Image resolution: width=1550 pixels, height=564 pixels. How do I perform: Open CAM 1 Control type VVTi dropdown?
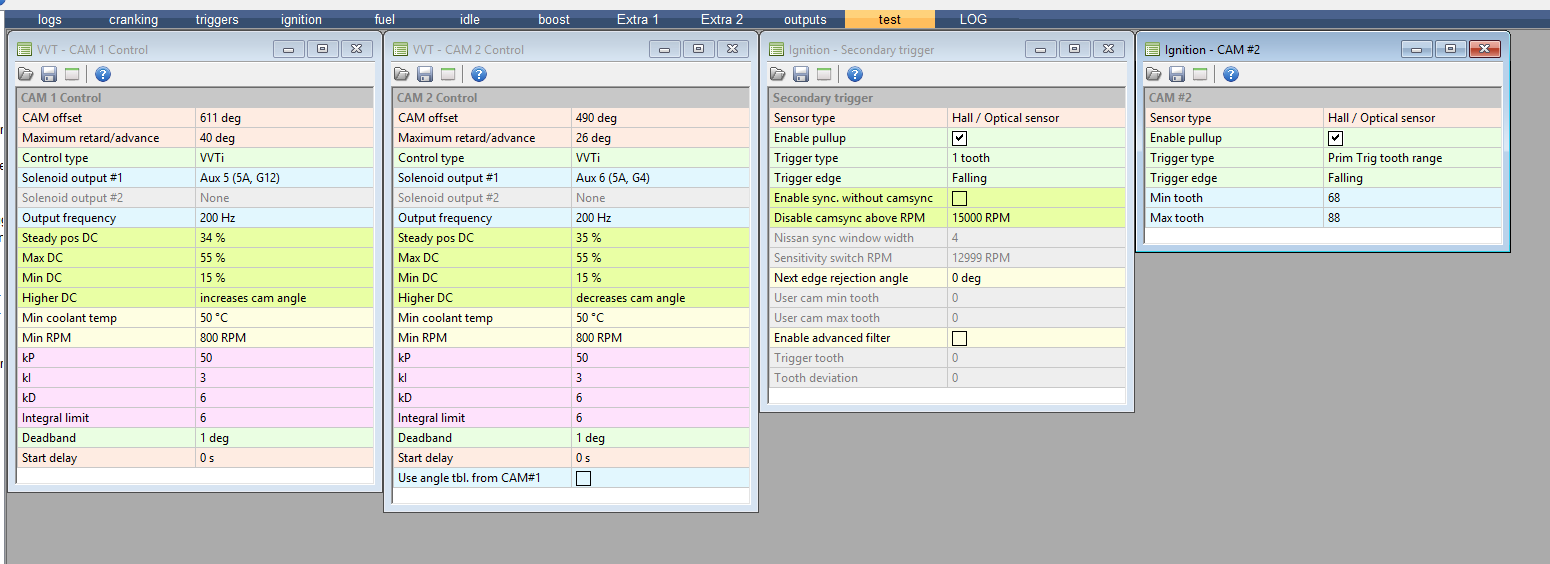pos(284,158)
